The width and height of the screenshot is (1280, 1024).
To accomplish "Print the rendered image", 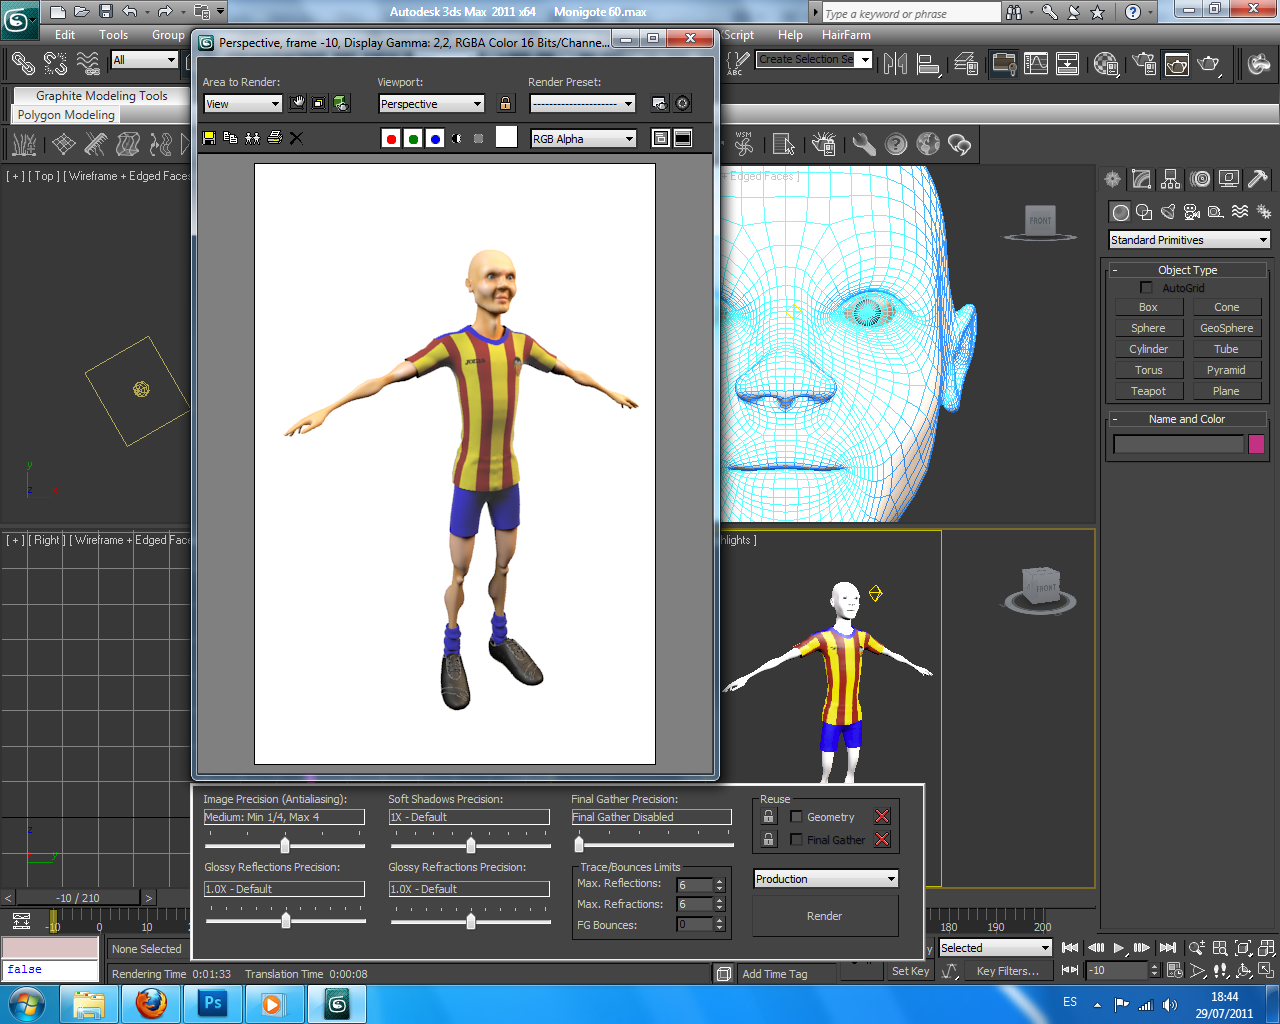I will (x=274, y=138).
